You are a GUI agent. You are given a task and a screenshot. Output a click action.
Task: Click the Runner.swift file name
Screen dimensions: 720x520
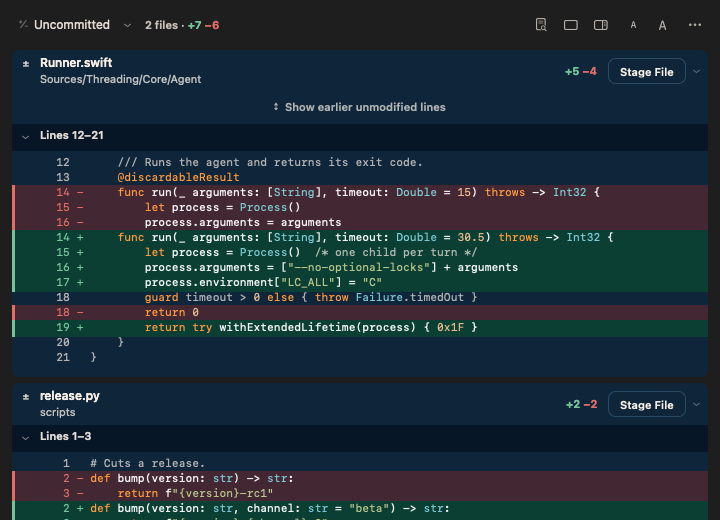76,62
